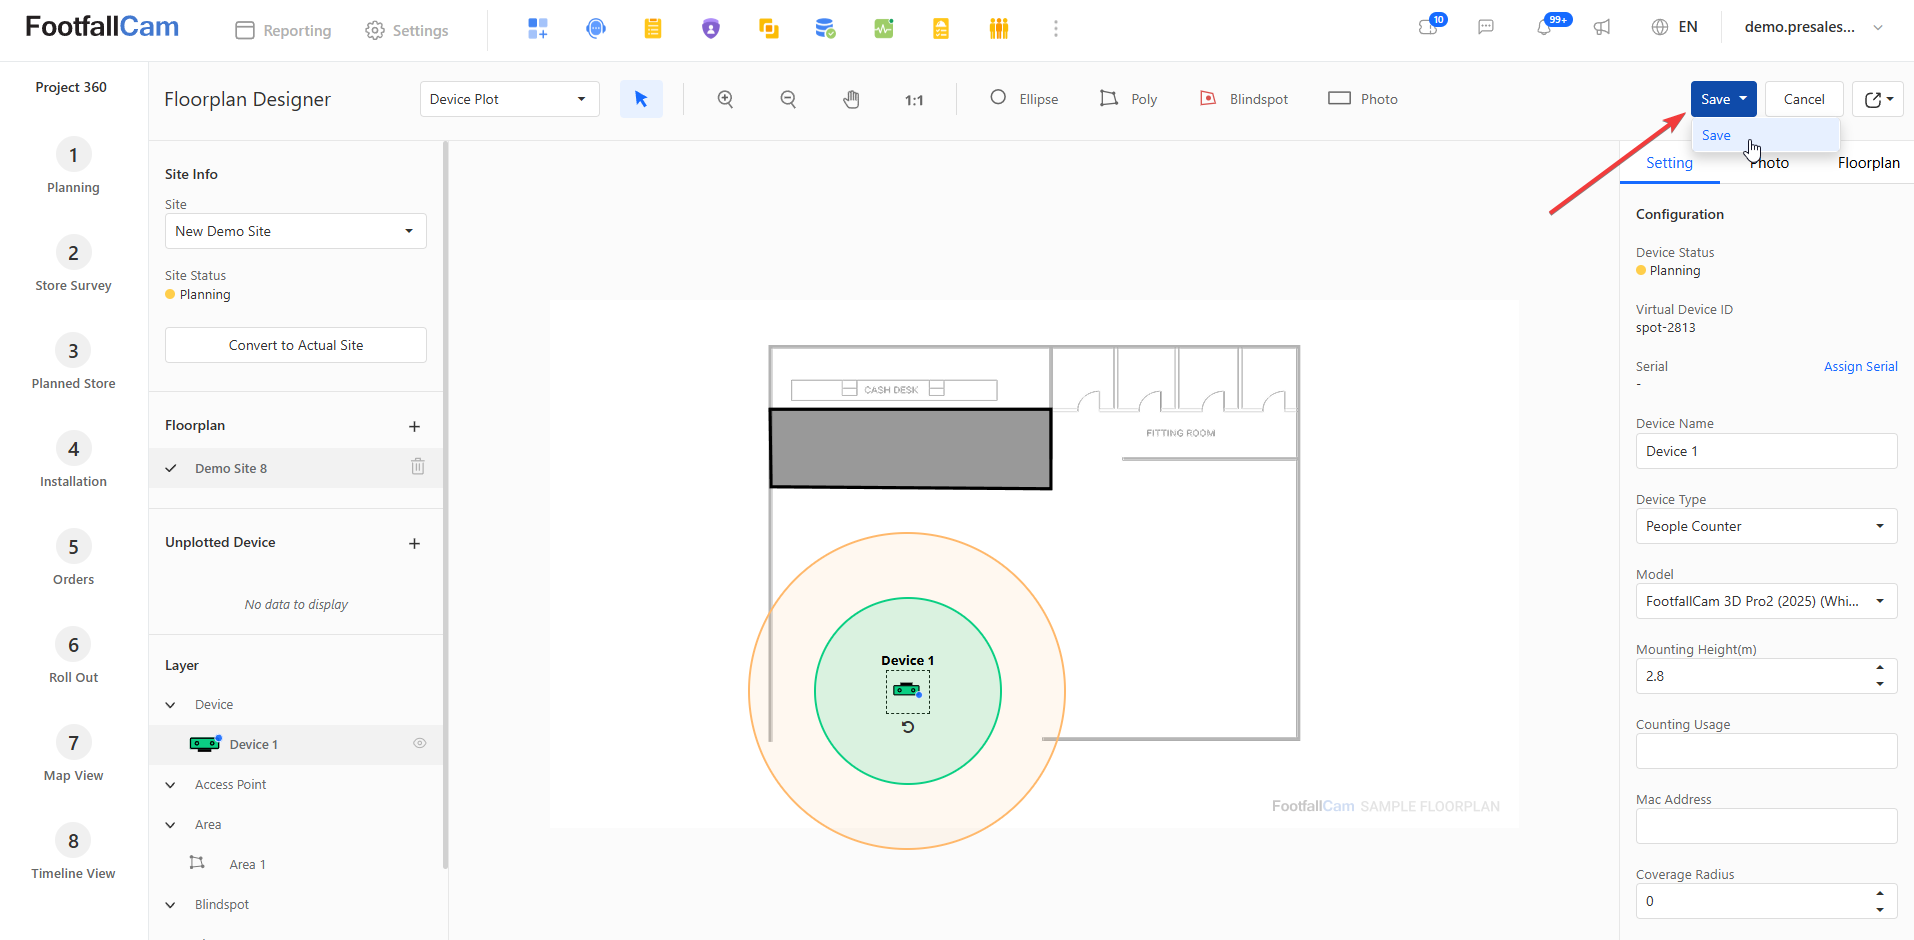Collapse the Blindspot layer group
This screenshot has width=1914, height=940.
pos(171,905)
